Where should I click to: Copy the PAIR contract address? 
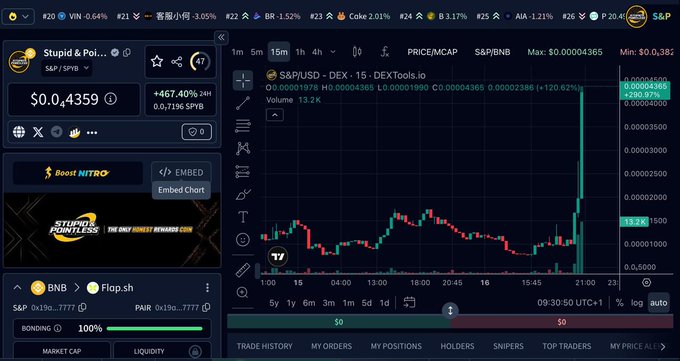206,308
